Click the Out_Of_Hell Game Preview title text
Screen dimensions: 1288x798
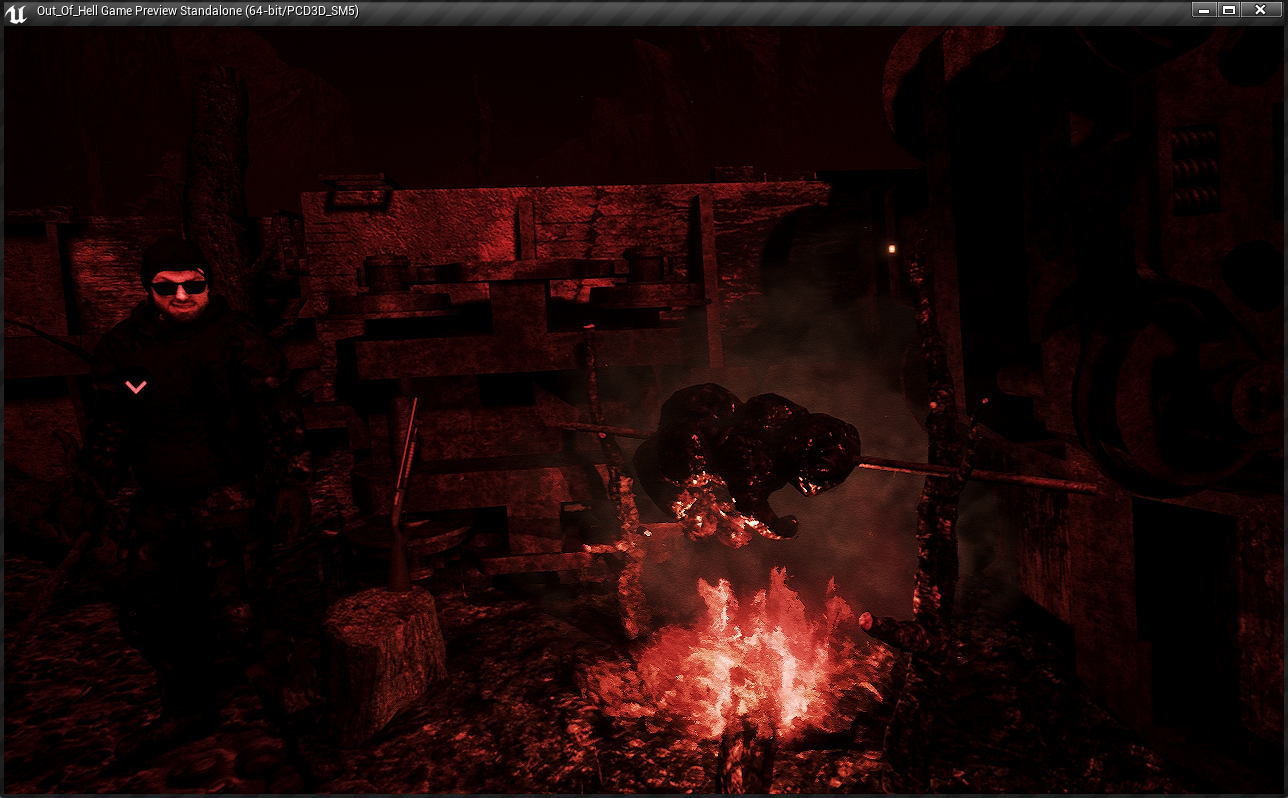click(197, 11)
